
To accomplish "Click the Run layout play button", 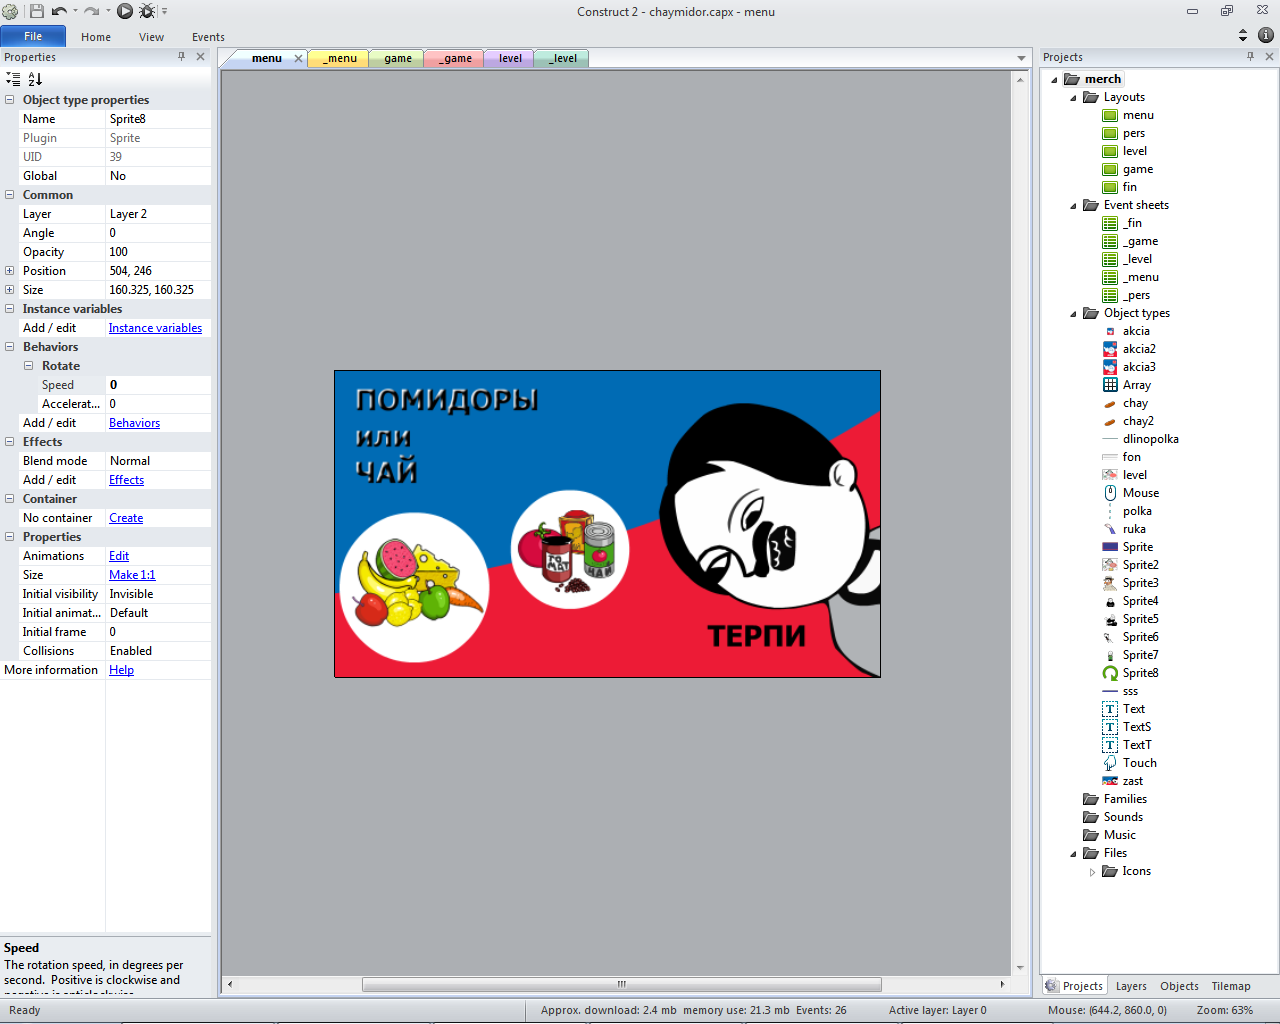I will coord(125,11).
